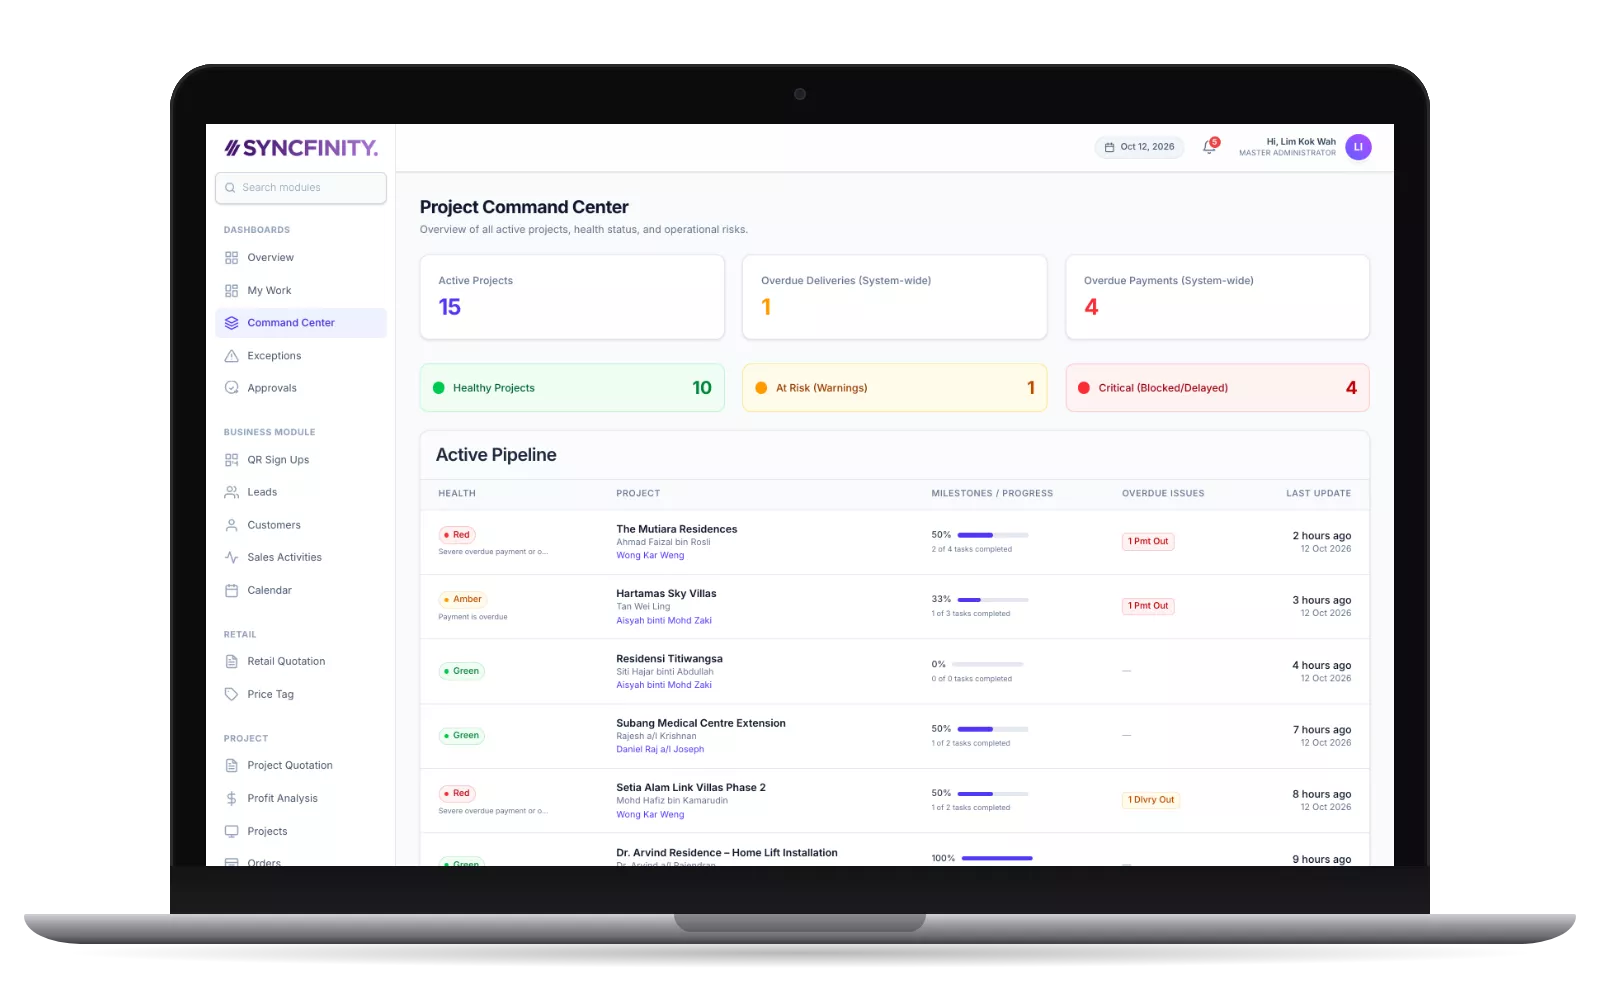Click Wong Kar Weng link under Mutiara Residences
Screen dimensions: 1600x1000
click(x=650, y=556)
